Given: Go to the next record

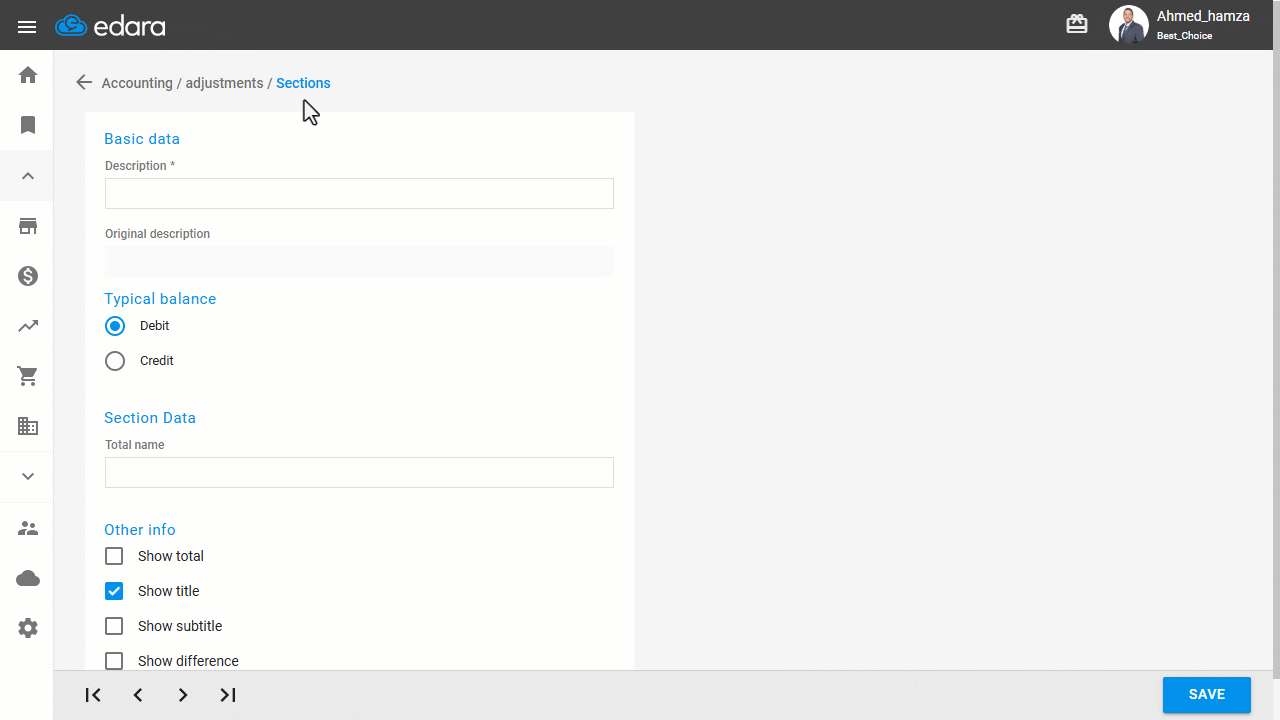Looking at the screenshot, I should pos(183,695).
